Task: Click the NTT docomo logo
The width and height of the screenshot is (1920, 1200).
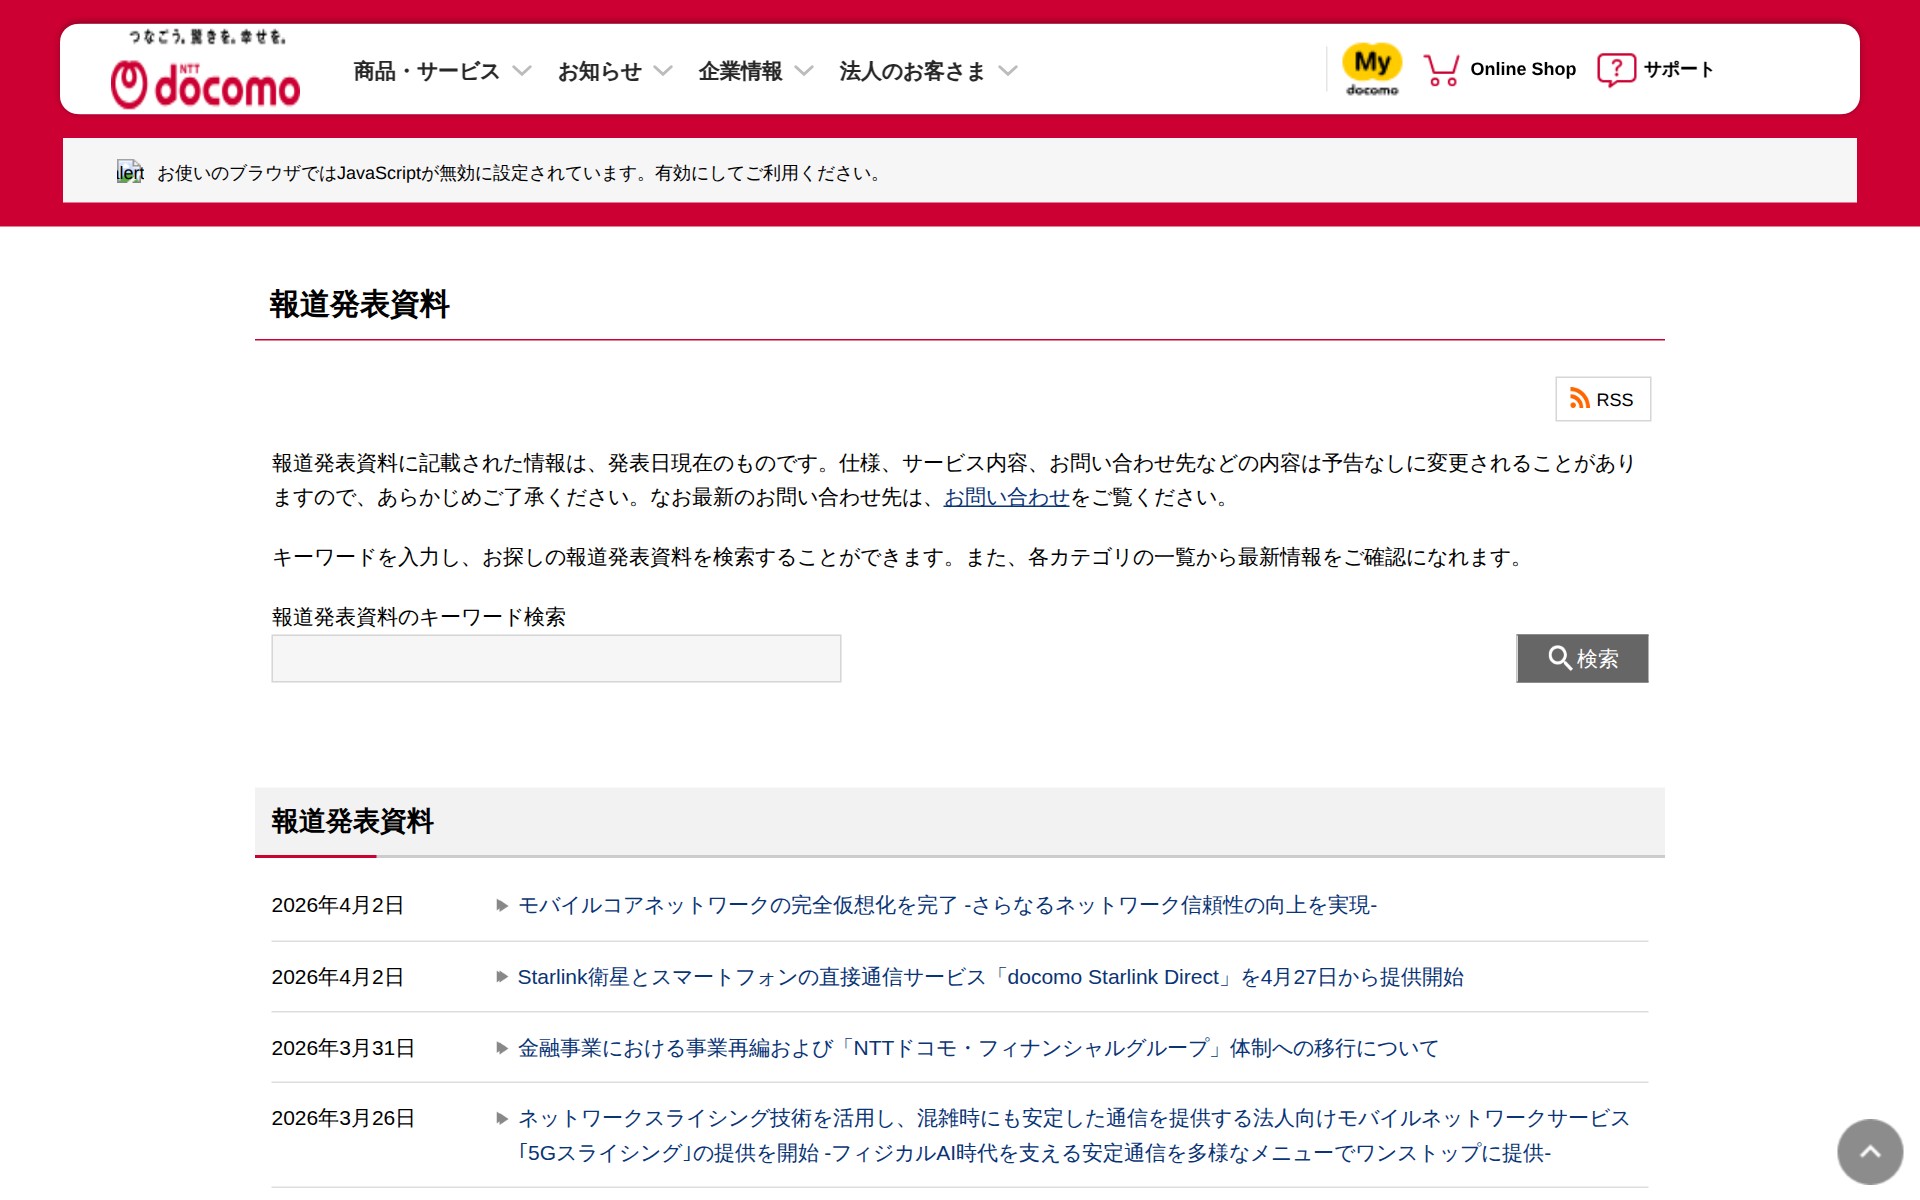Action: [x=205, y=83]
